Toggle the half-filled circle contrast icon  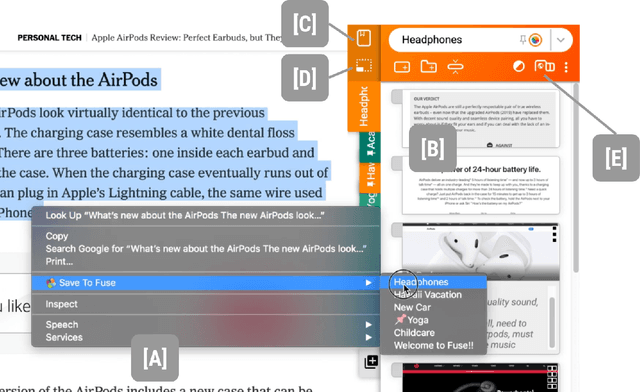click(x=519, y=66)
